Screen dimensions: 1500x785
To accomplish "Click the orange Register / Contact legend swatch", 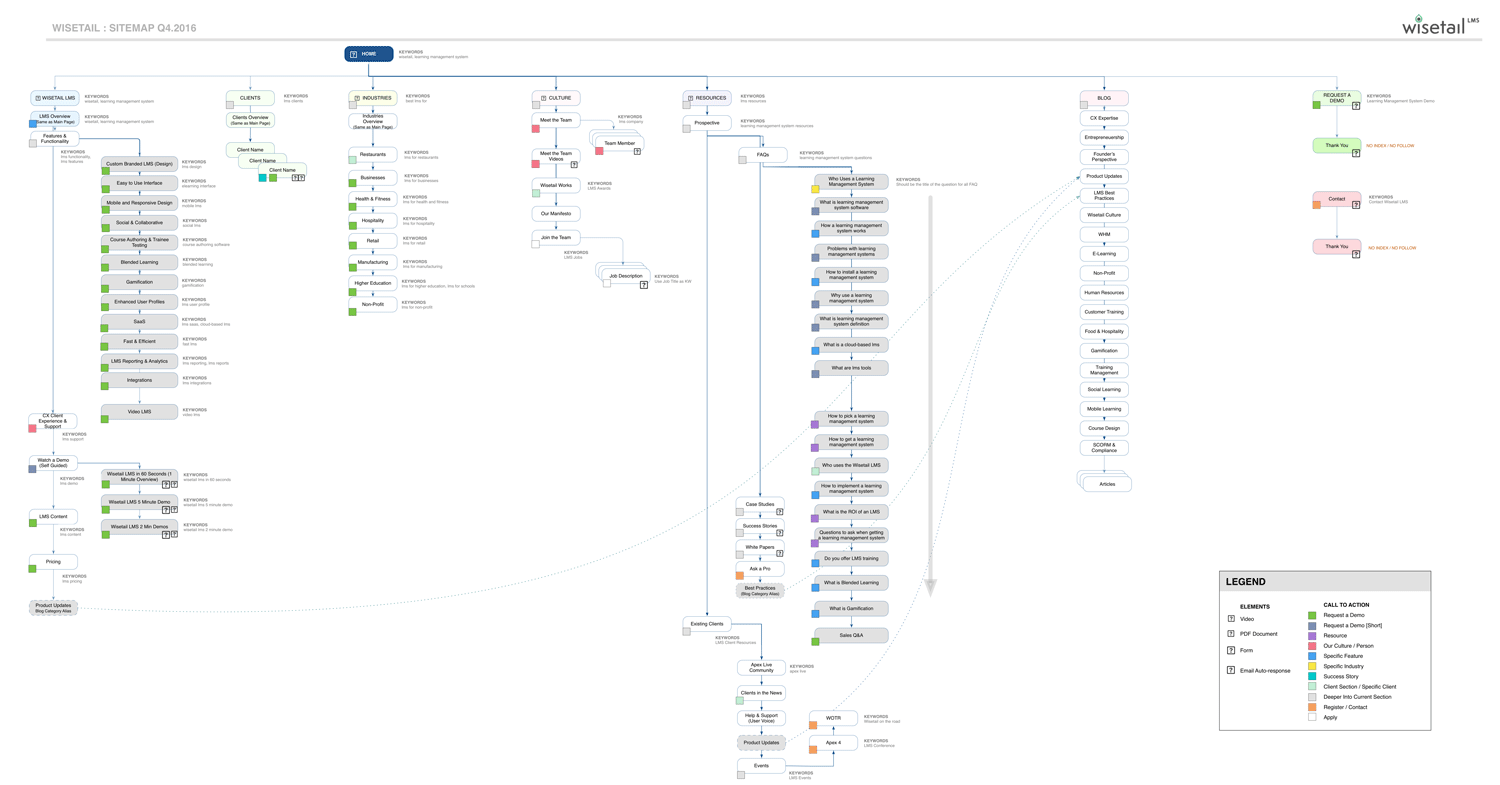I will [x=1312, y=707].
